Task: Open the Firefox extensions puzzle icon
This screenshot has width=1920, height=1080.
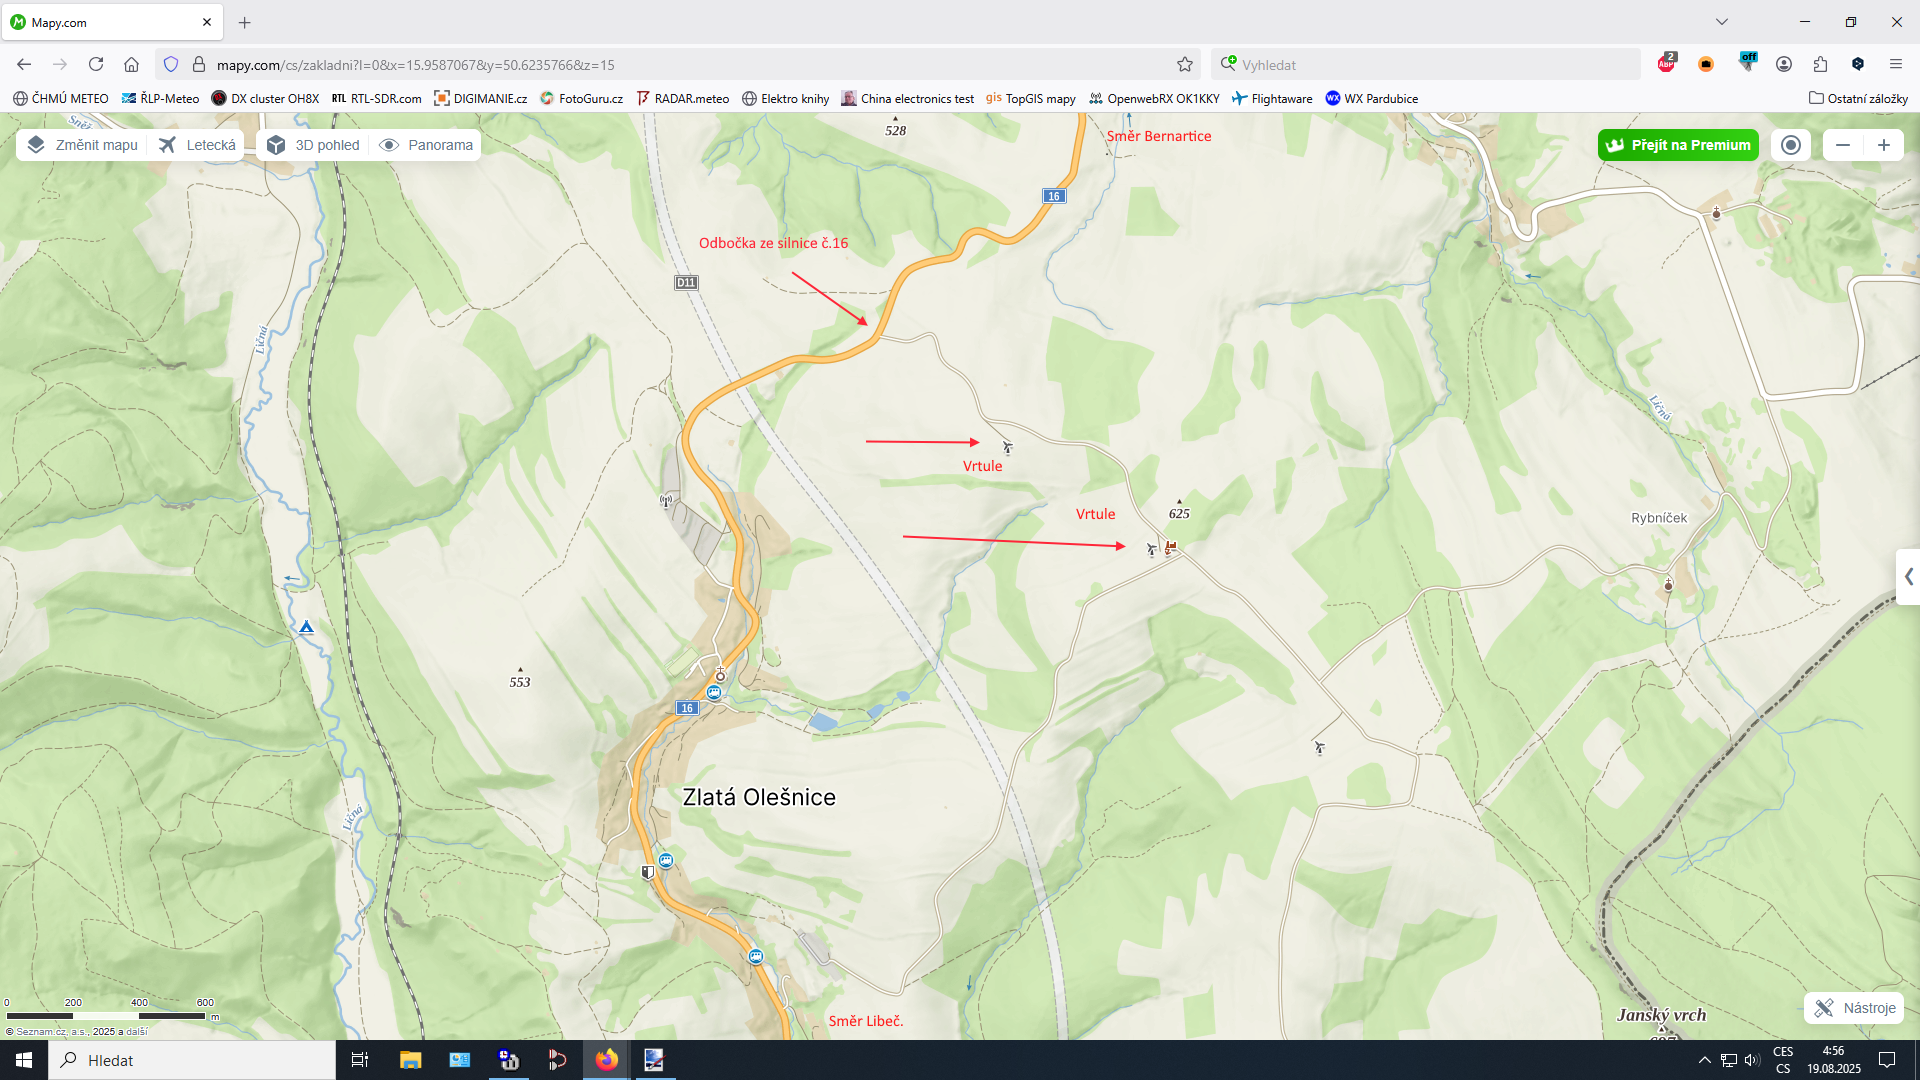Action: tap(1820, 65)
